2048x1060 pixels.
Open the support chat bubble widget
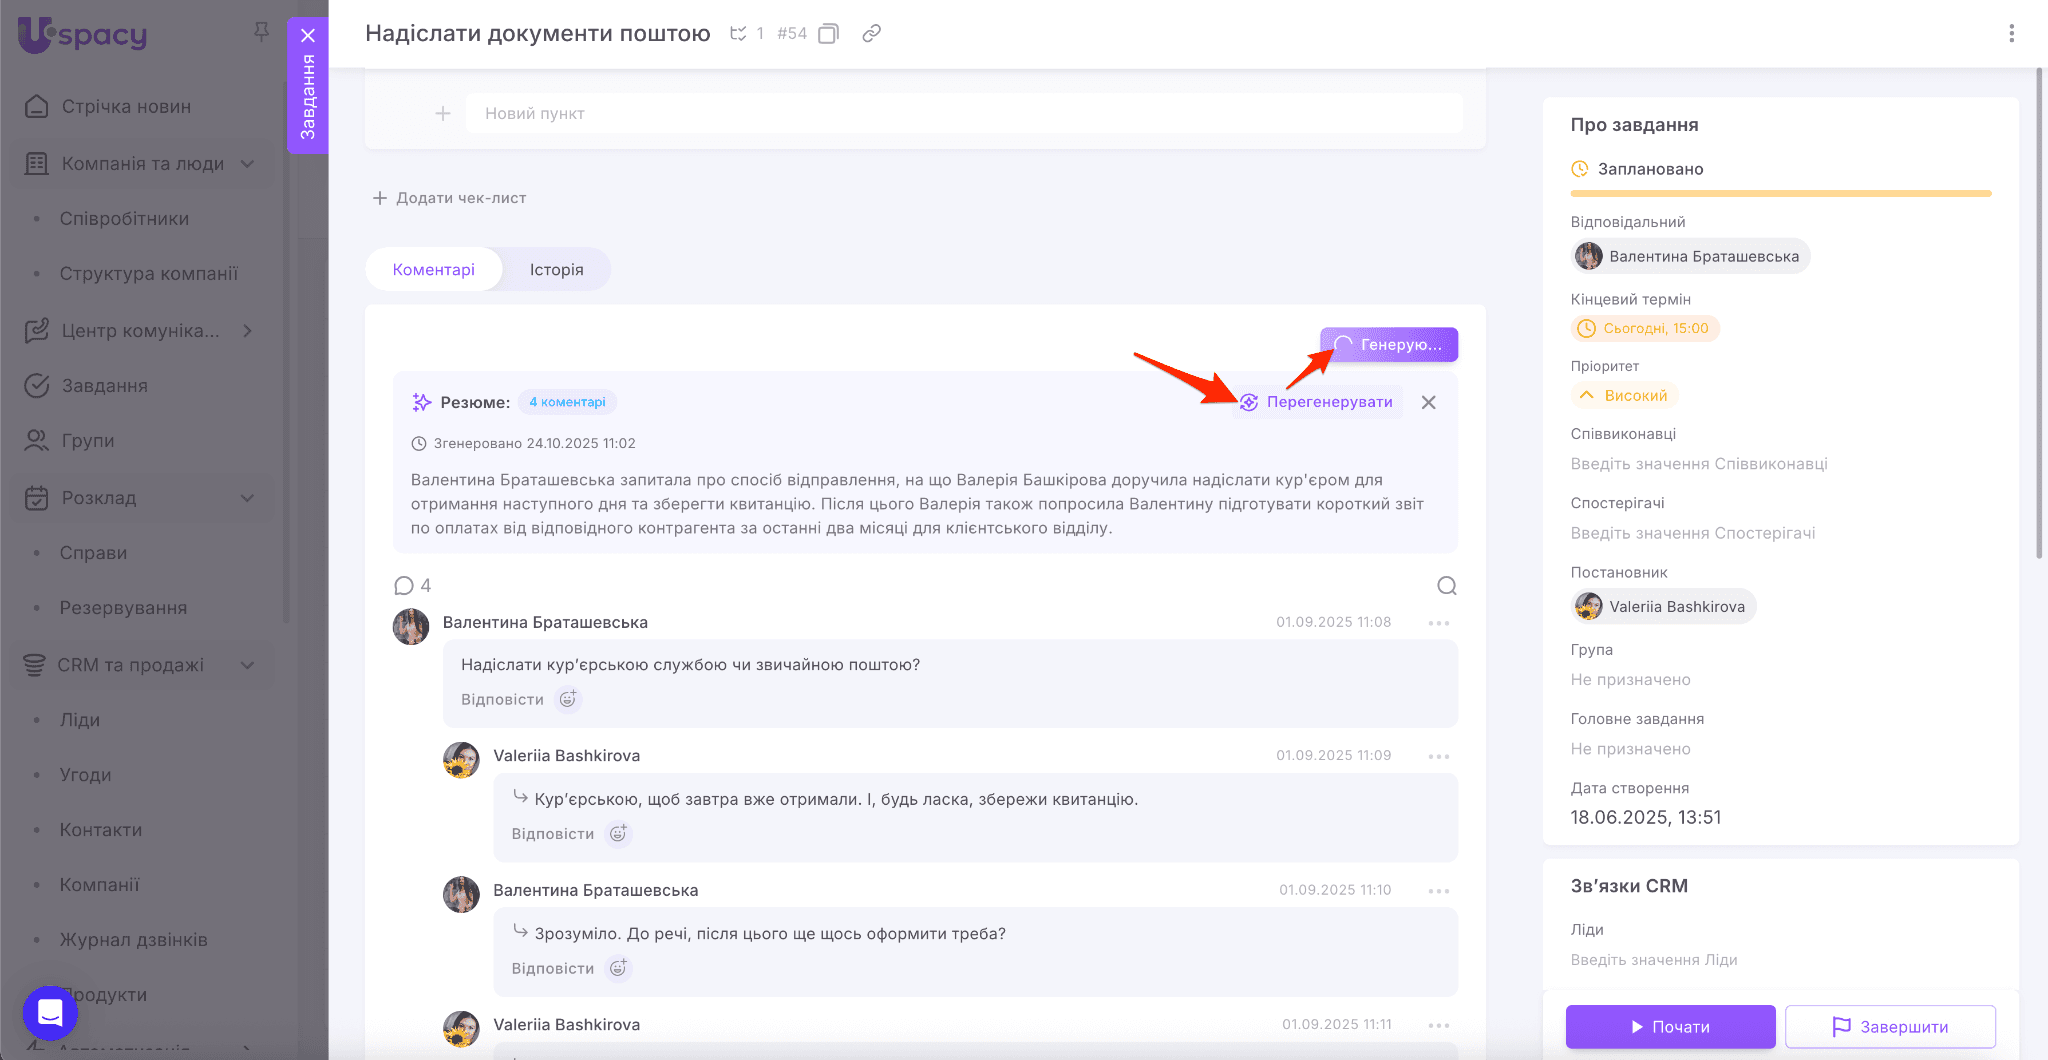pyautogui.click(x=50, y=1013)
